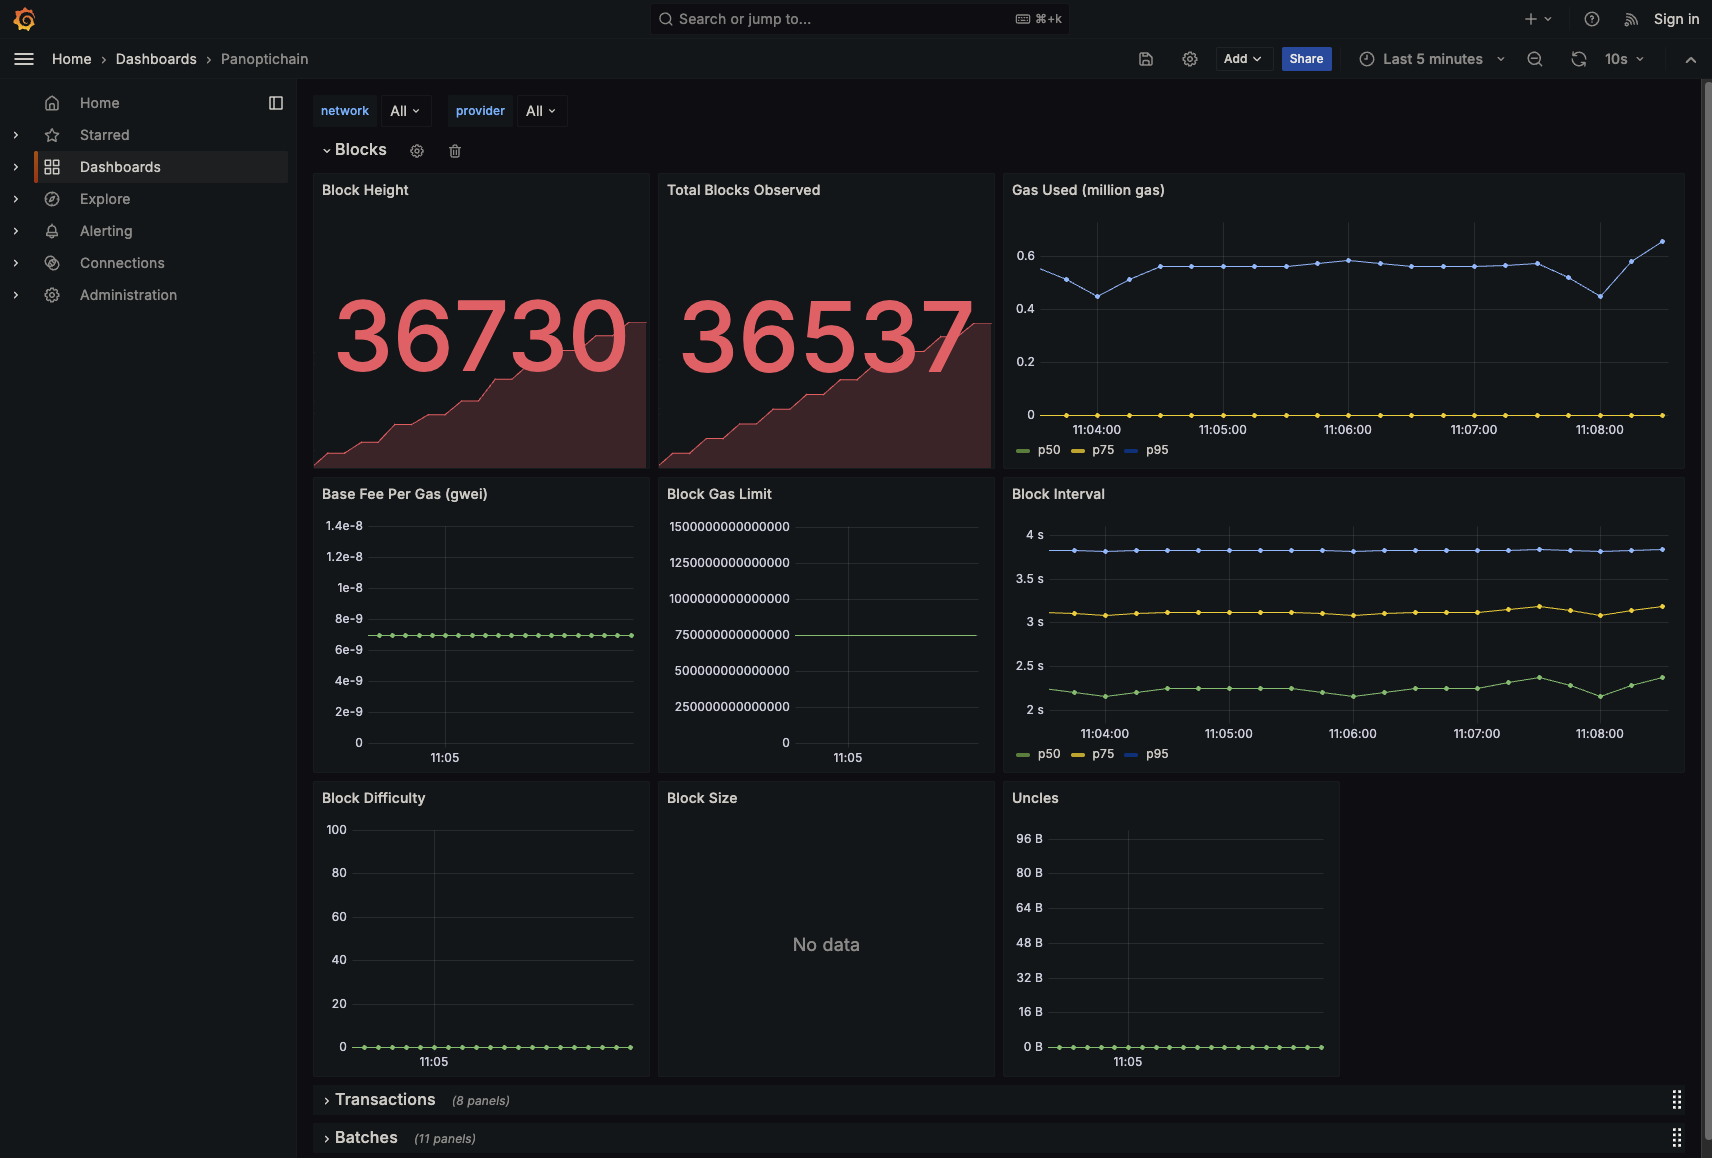The height and width of the screenshot is (1158, 1712).
Task: Click the Explore compass icon
Action: point(52,199)
